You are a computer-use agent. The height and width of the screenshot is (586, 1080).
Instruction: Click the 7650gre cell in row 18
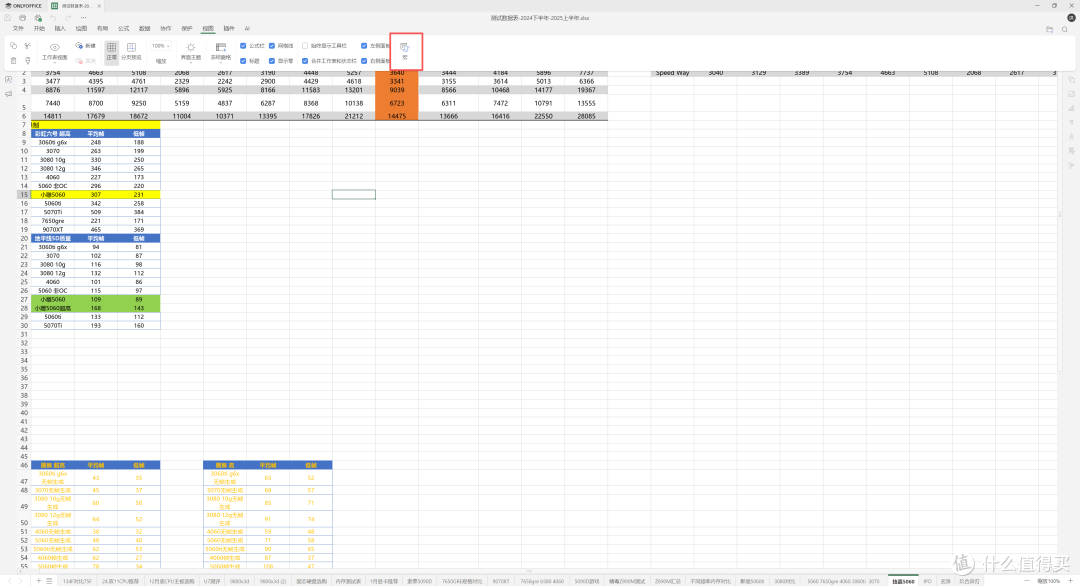52,221
